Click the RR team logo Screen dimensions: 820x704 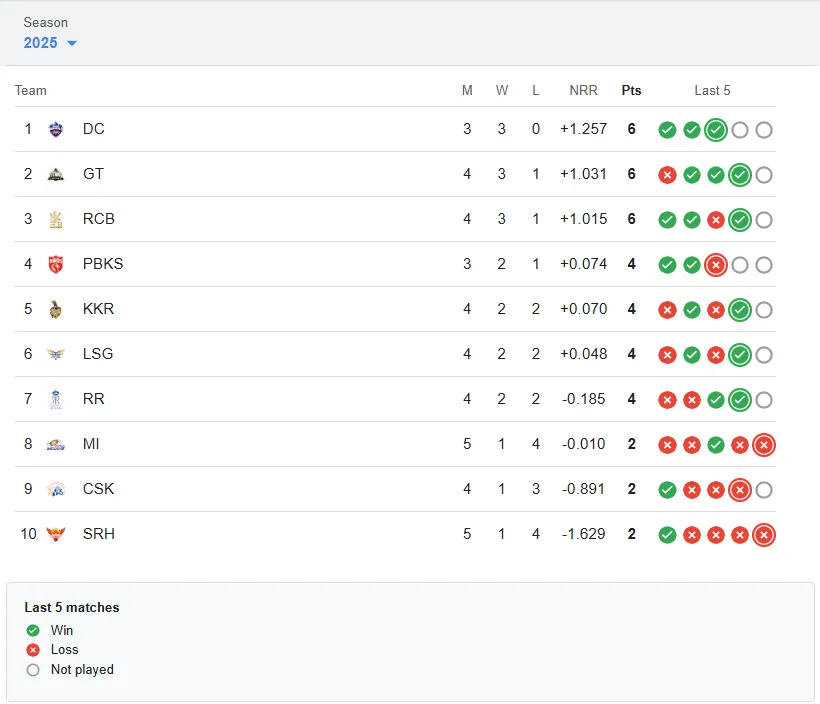56,399
